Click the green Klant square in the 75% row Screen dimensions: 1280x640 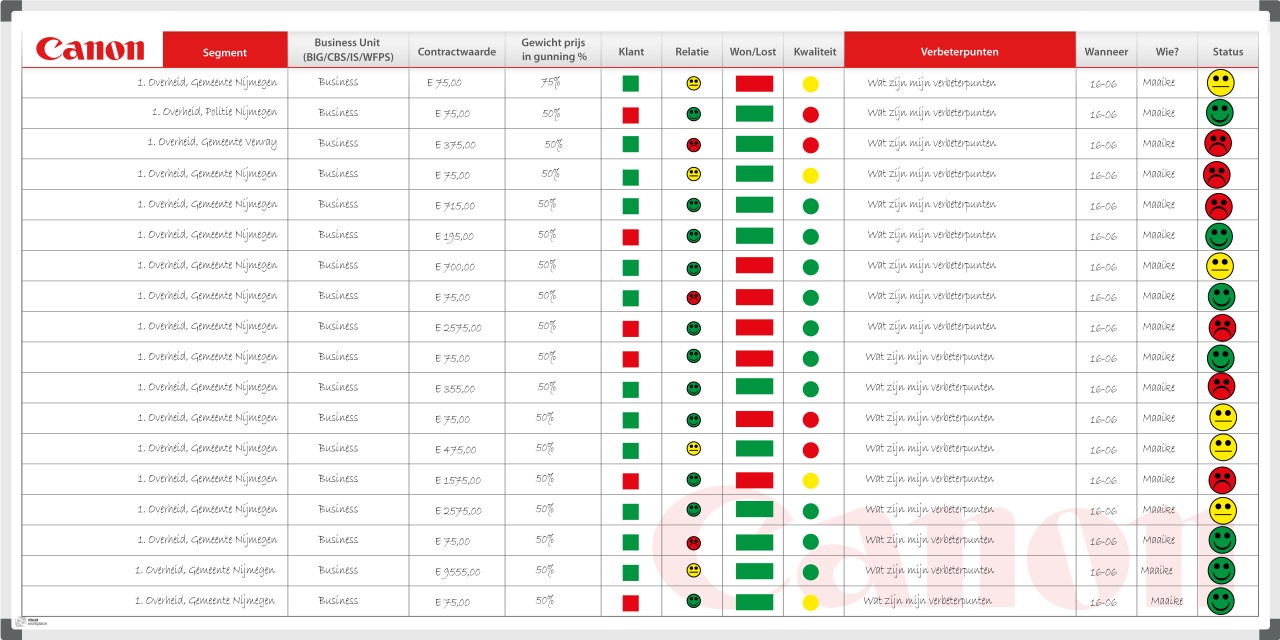630,84
